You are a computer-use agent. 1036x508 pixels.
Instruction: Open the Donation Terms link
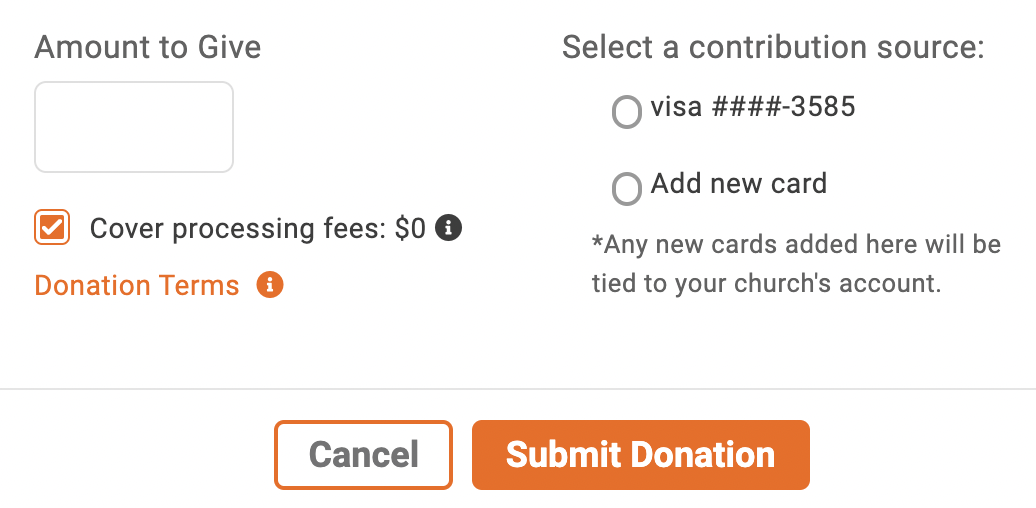pos(137,286)
